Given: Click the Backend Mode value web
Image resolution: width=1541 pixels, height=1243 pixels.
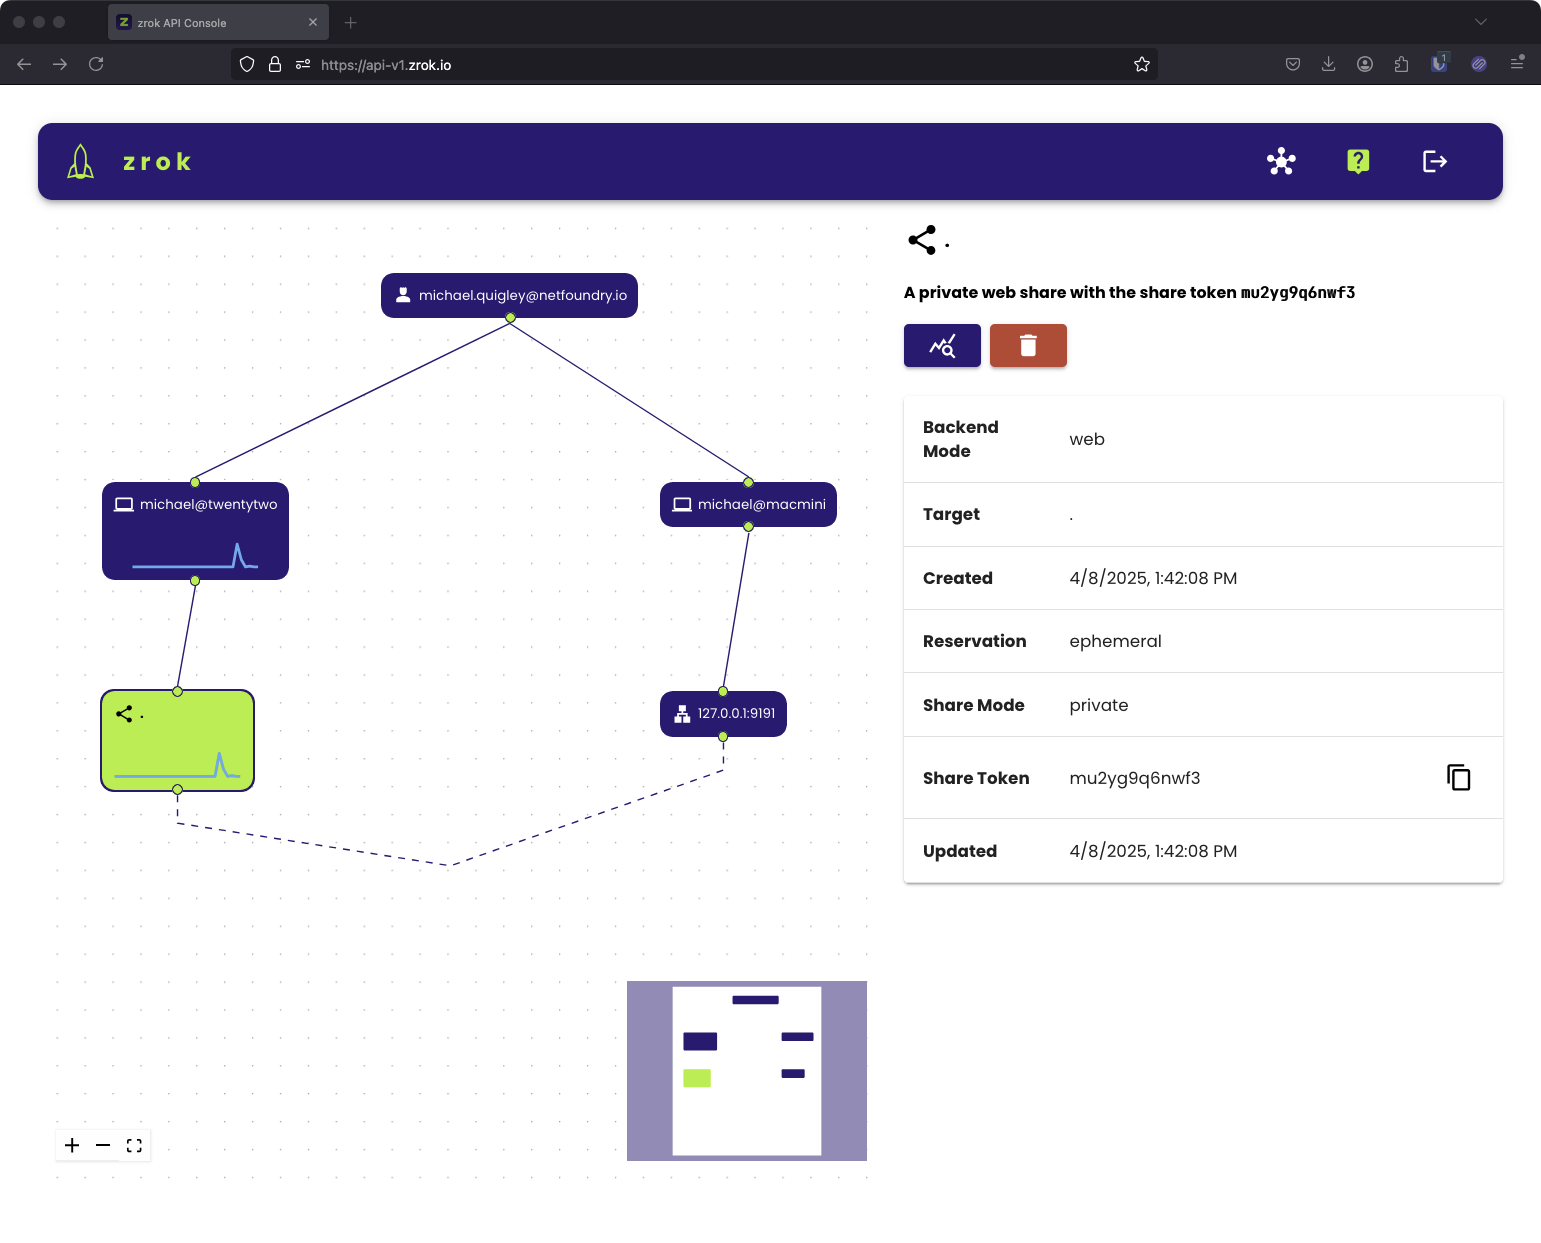Looking at the screenshot, I should click(x=1087, y=439).
